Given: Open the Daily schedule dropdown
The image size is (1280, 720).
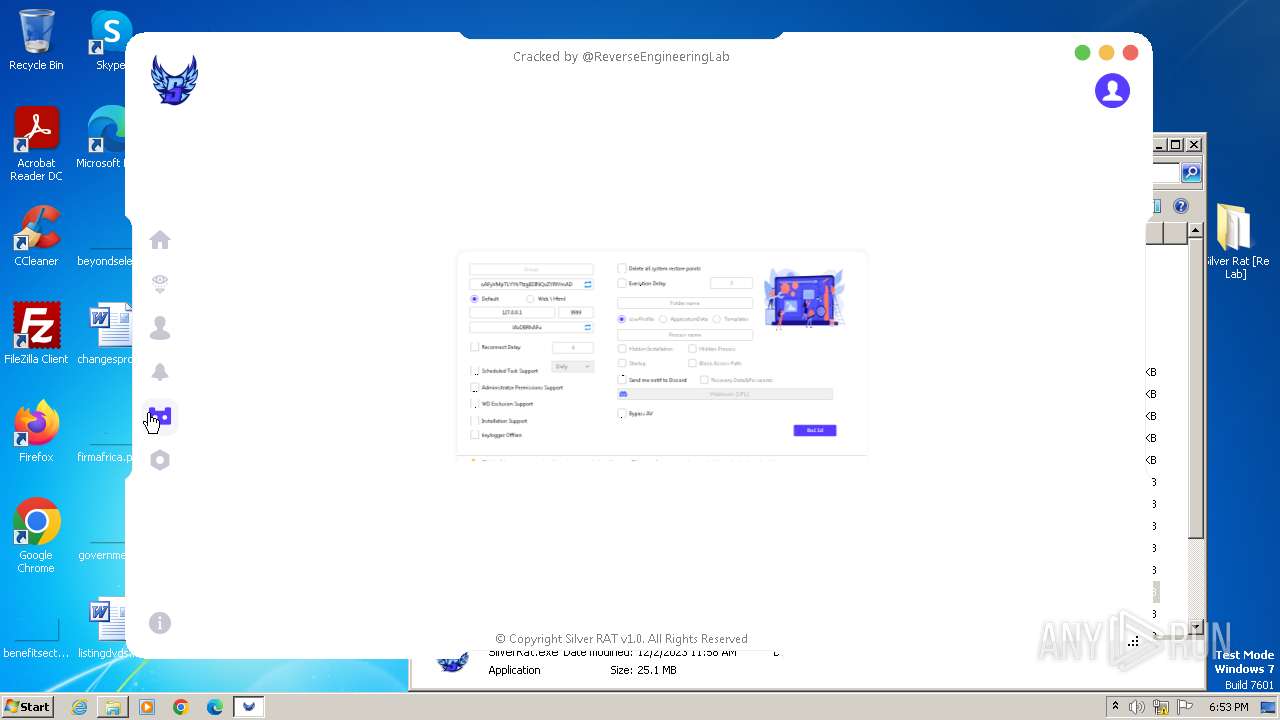Looking at the screenshot, I should coord(573,366).
